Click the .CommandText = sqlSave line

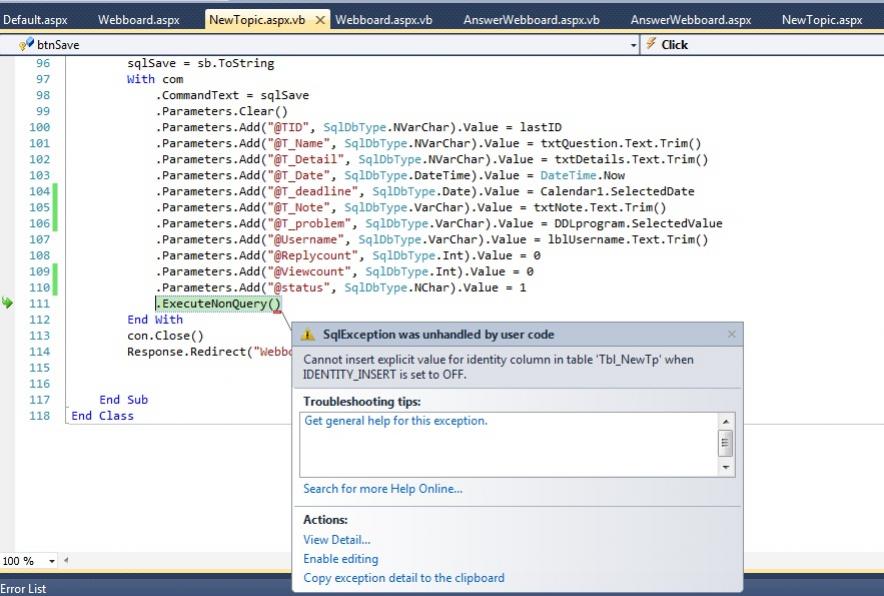tap(232, 95)
